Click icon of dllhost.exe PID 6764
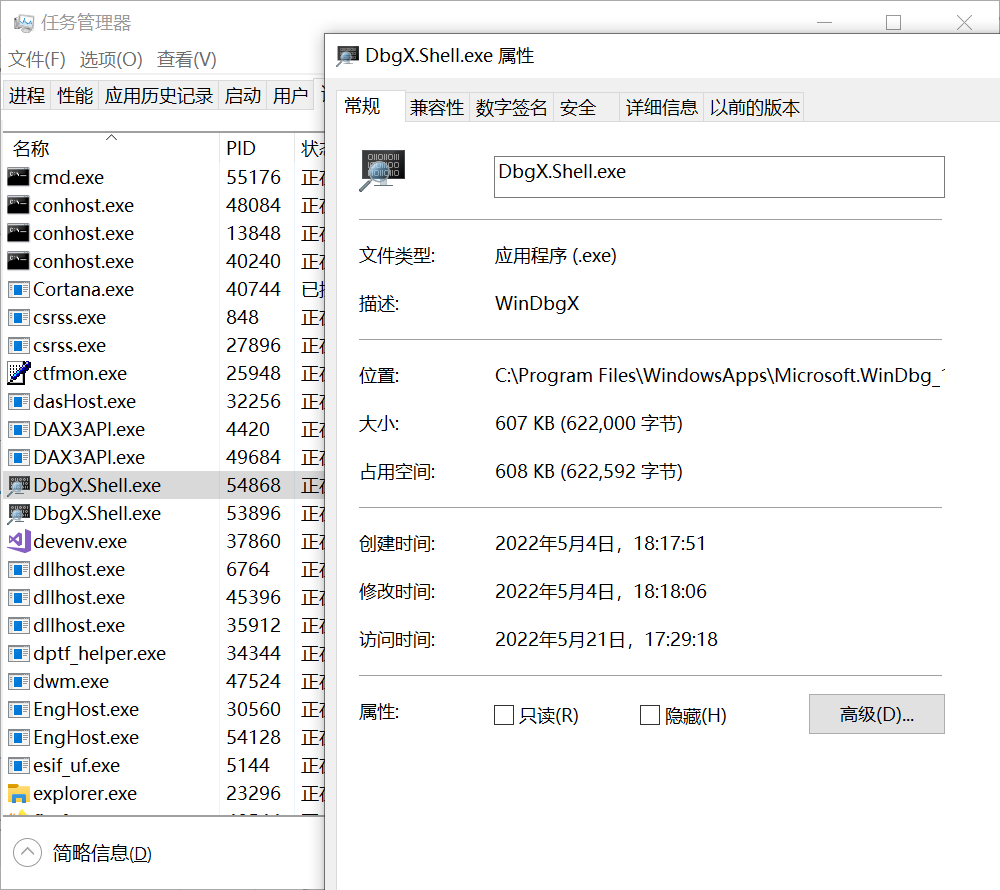 pos(18,569)
